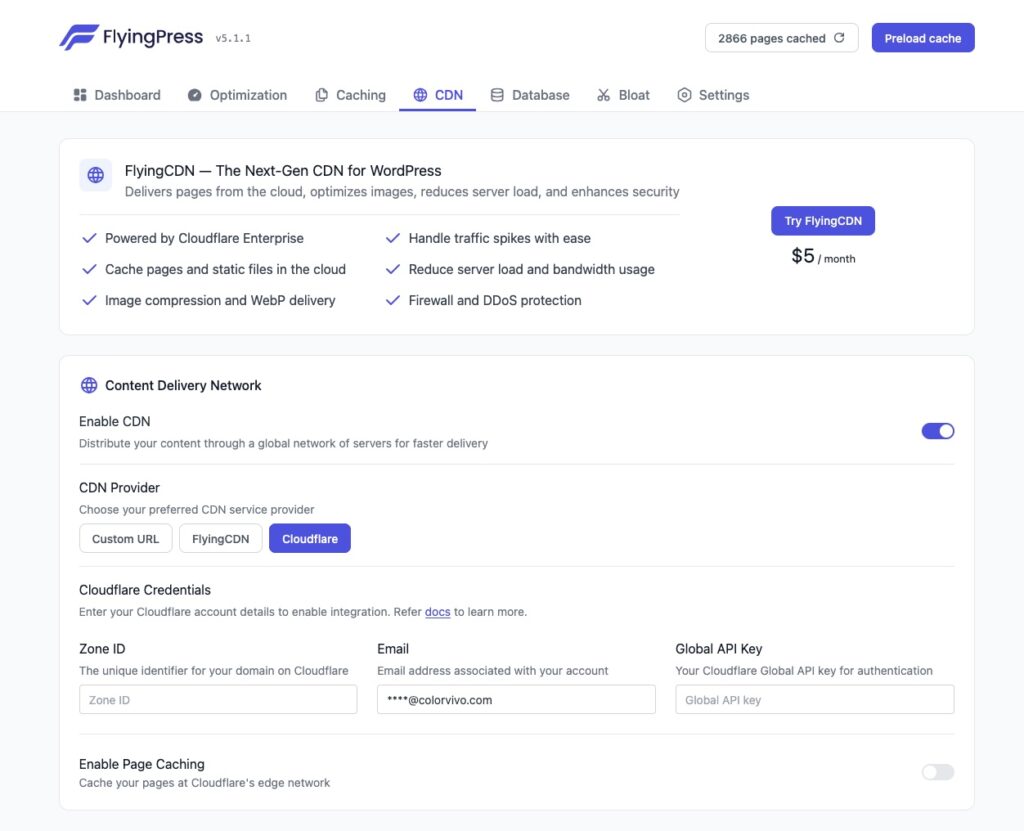Click the Optimization gauge icon
The height and width of the screenshot is (831, 1024).
(195, 95)
